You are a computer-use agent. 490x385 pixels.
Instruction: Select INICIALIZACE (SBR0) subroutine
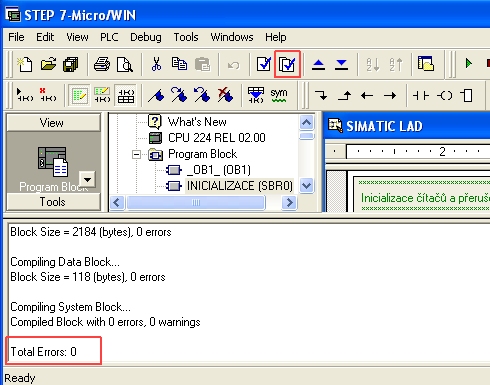point(240,186)
